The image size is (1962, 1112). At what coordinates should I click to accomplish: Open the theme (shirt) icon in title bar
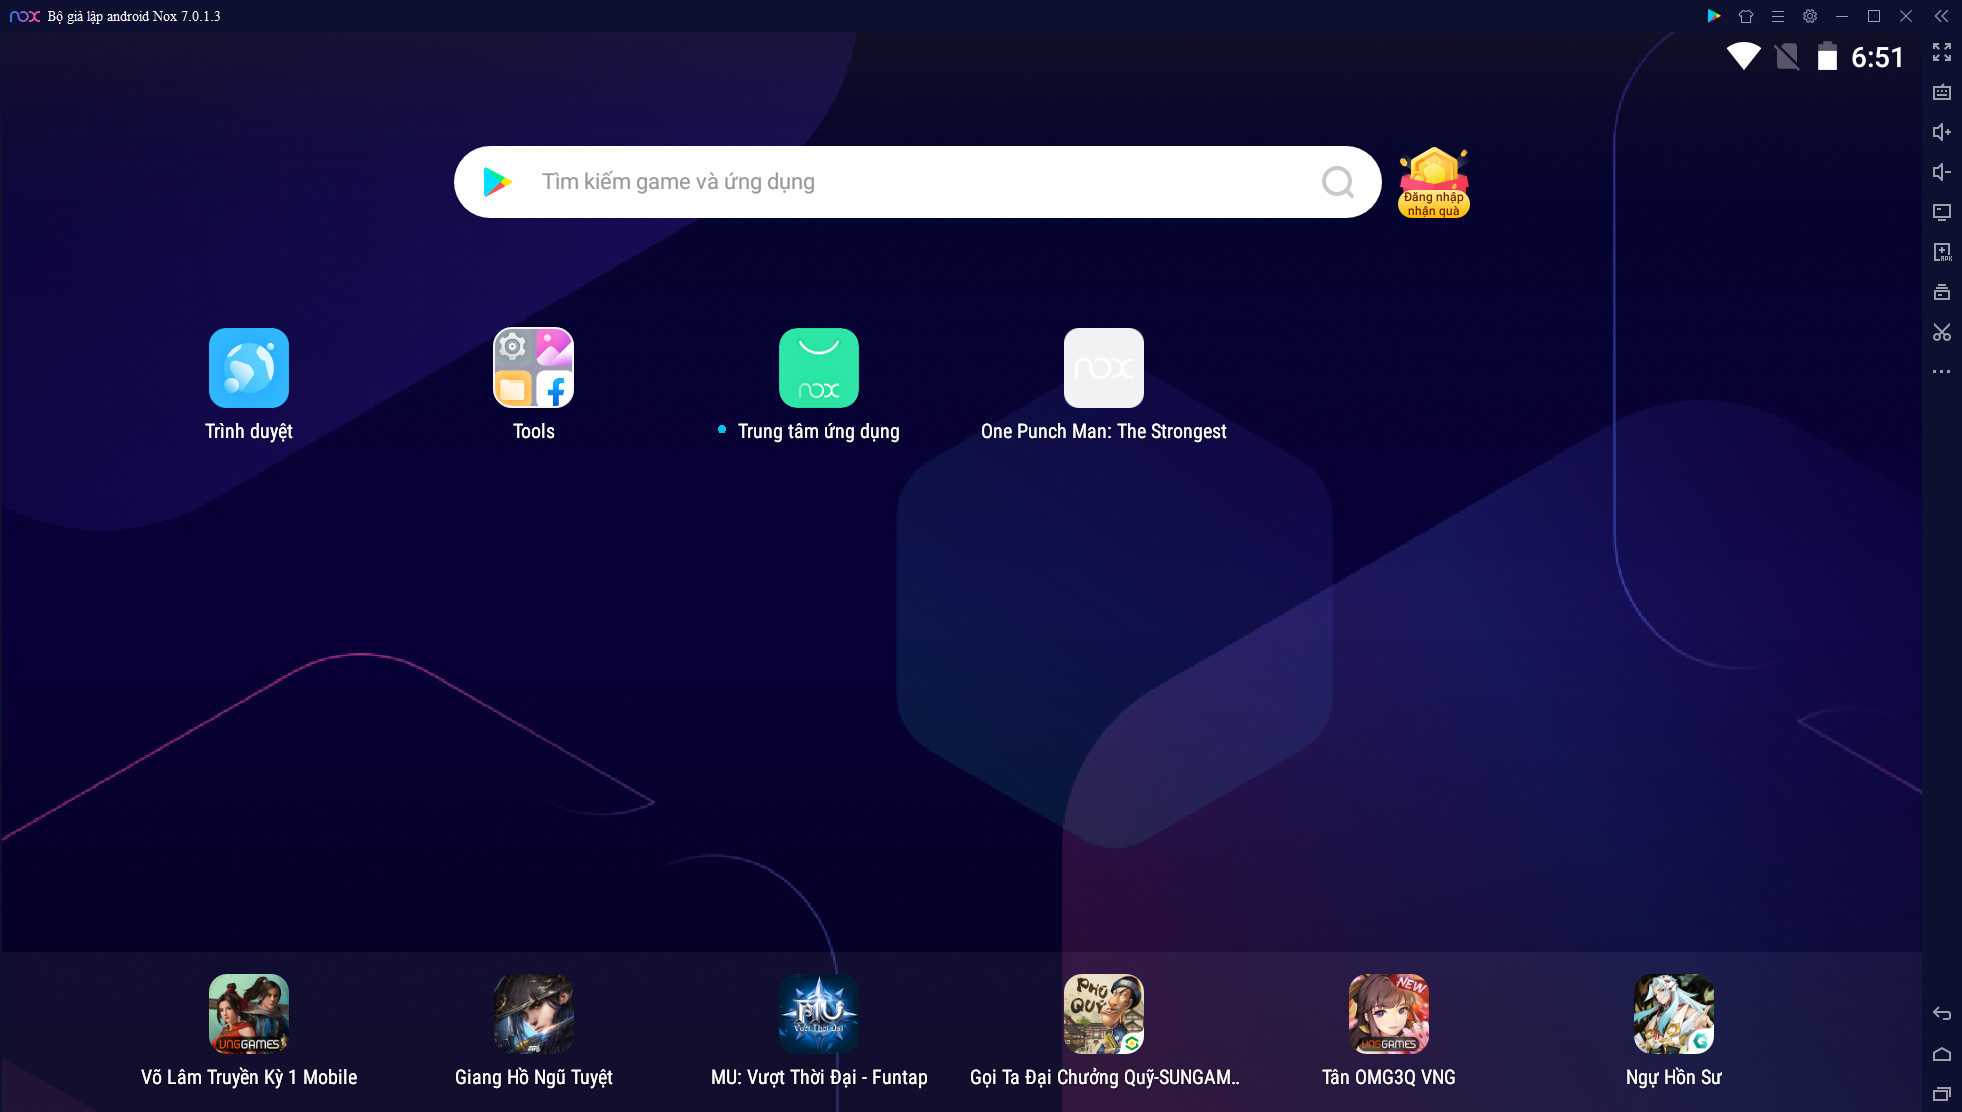(1746, 16)
